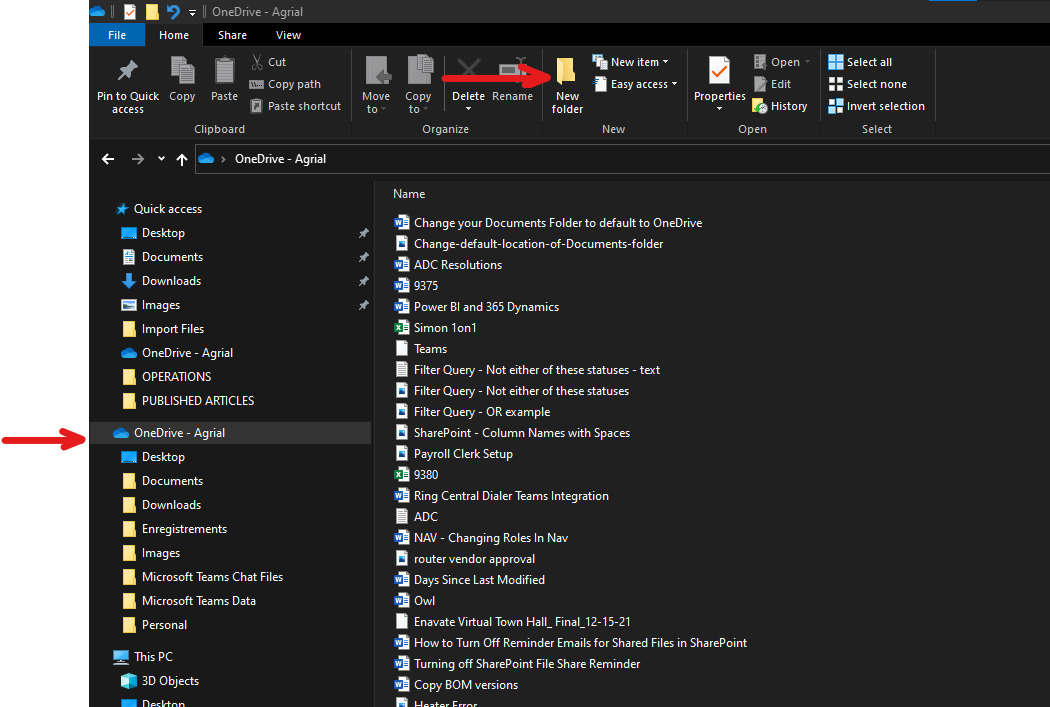Select This PC in navigation pane

click(153, 657)
